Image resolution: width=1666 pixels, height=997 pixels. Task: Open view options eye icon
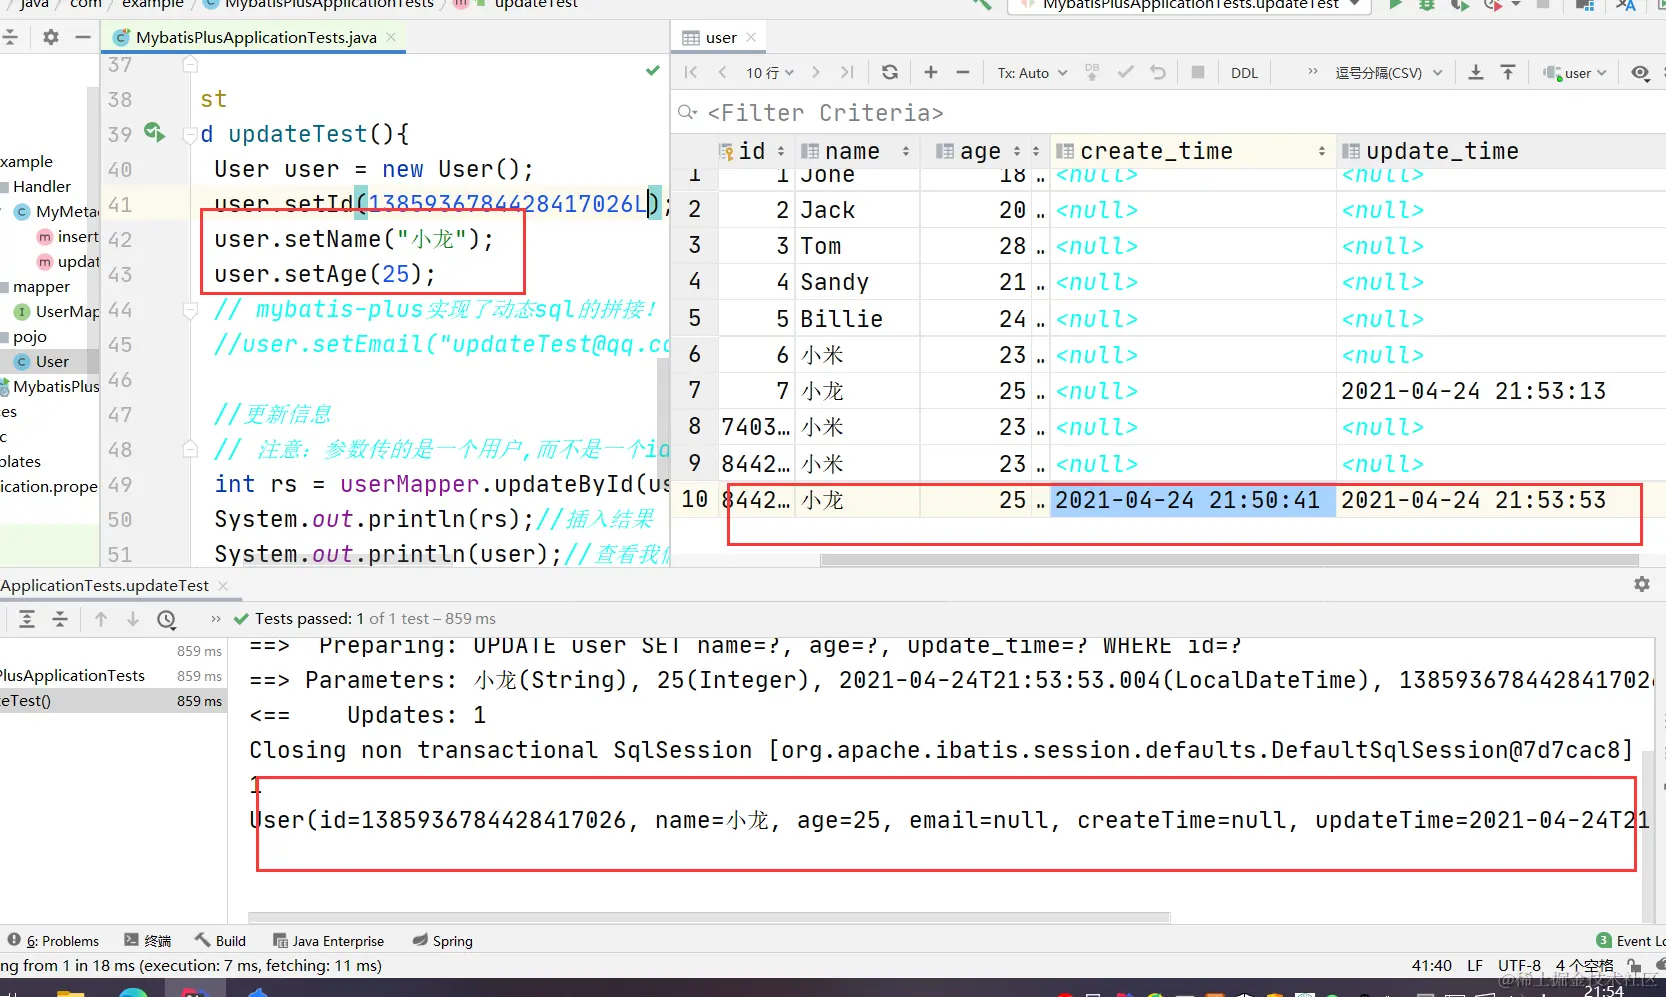click(1640, 73)
